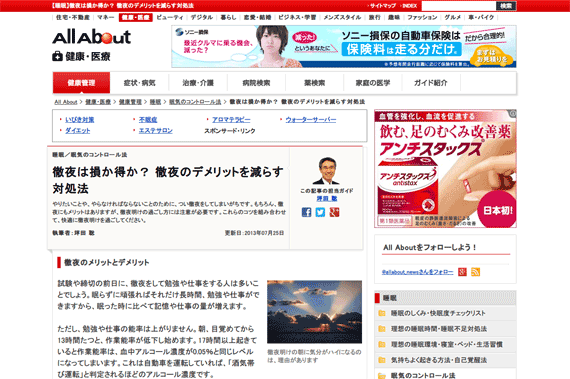
Task: Select メンズスタイル category
Action: (x=342, y=17)
